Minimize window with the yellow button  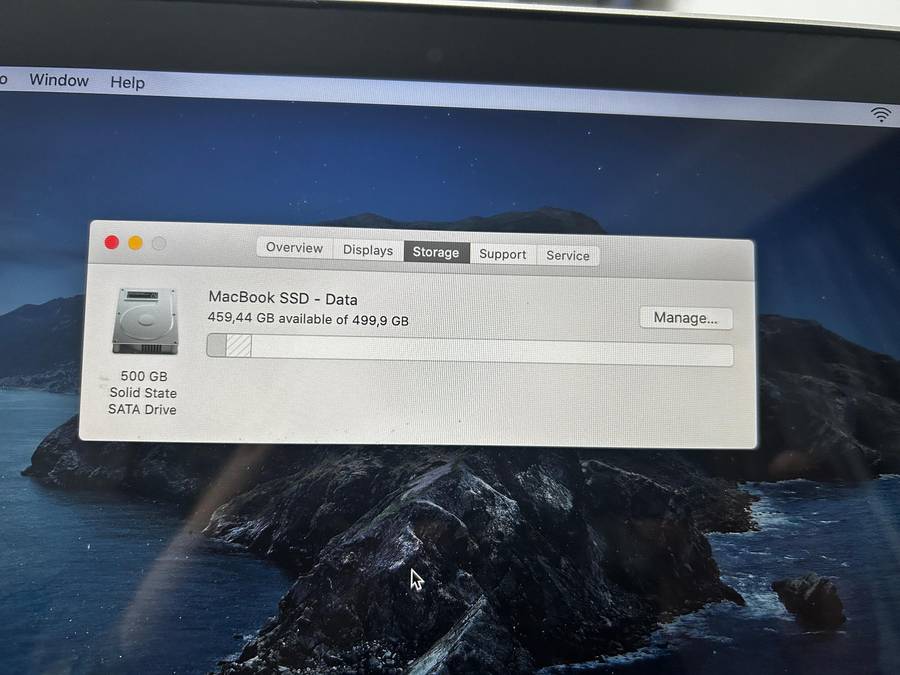[135, 243]
